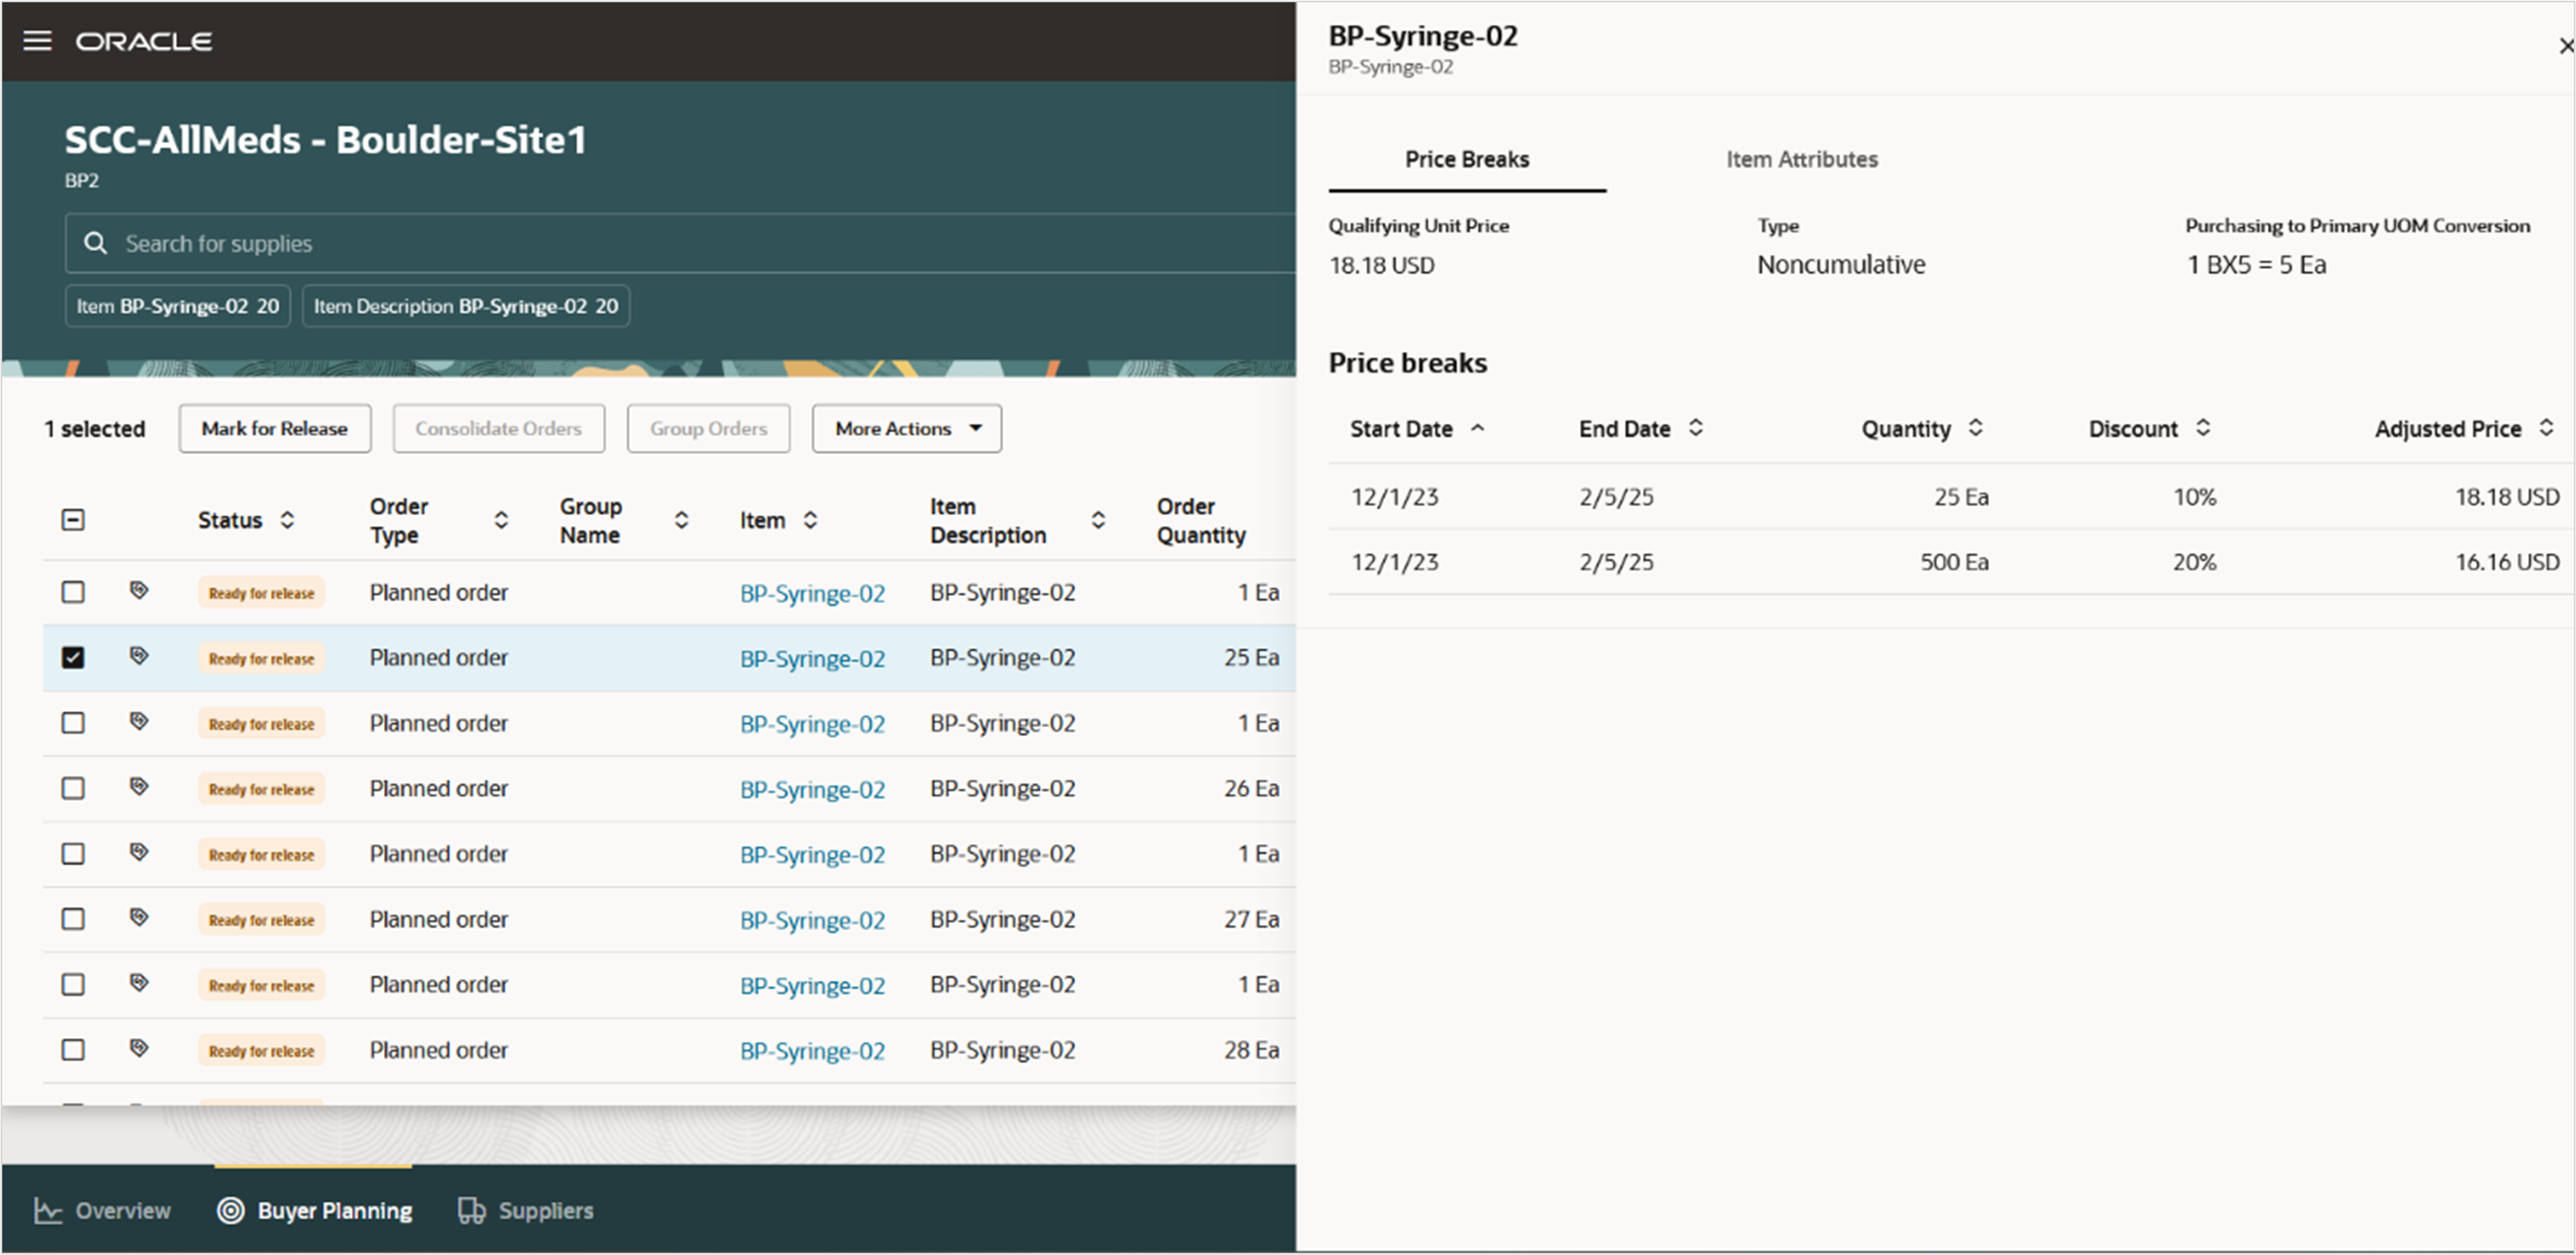
Task: Sort by Group Name column
Action: click(x=681, y=520)
